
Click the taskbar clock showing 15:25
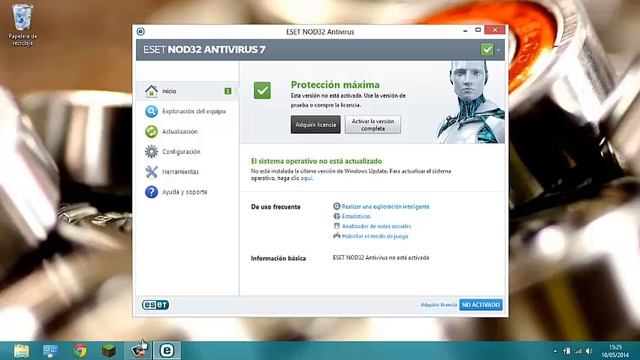[x=615, y=351]
